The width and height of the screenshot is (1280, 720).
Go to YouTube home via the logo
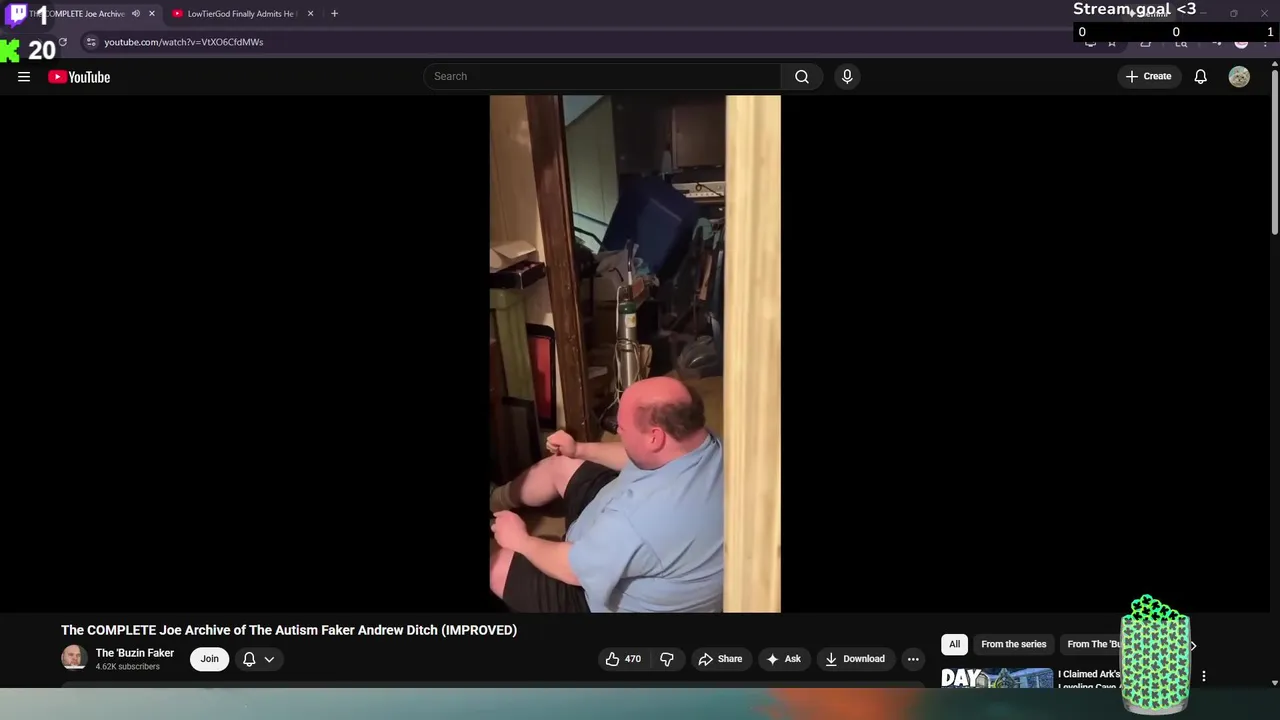(x=79, y=77)
